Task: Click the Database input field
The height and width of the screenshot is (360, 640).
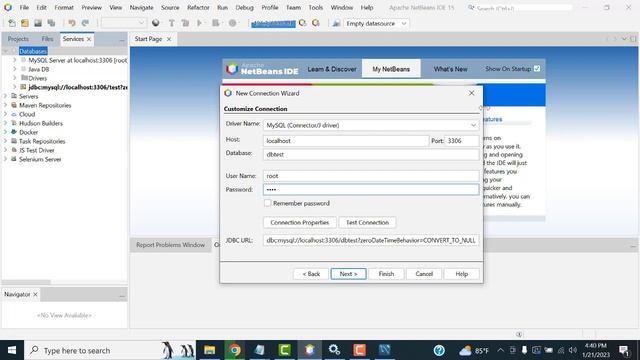Action: coord(371,155)
